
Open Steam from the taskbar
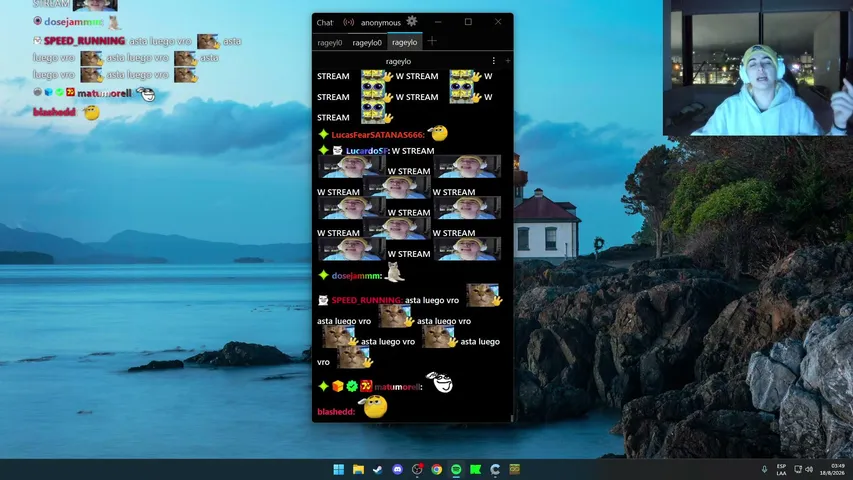coord(378,469)
